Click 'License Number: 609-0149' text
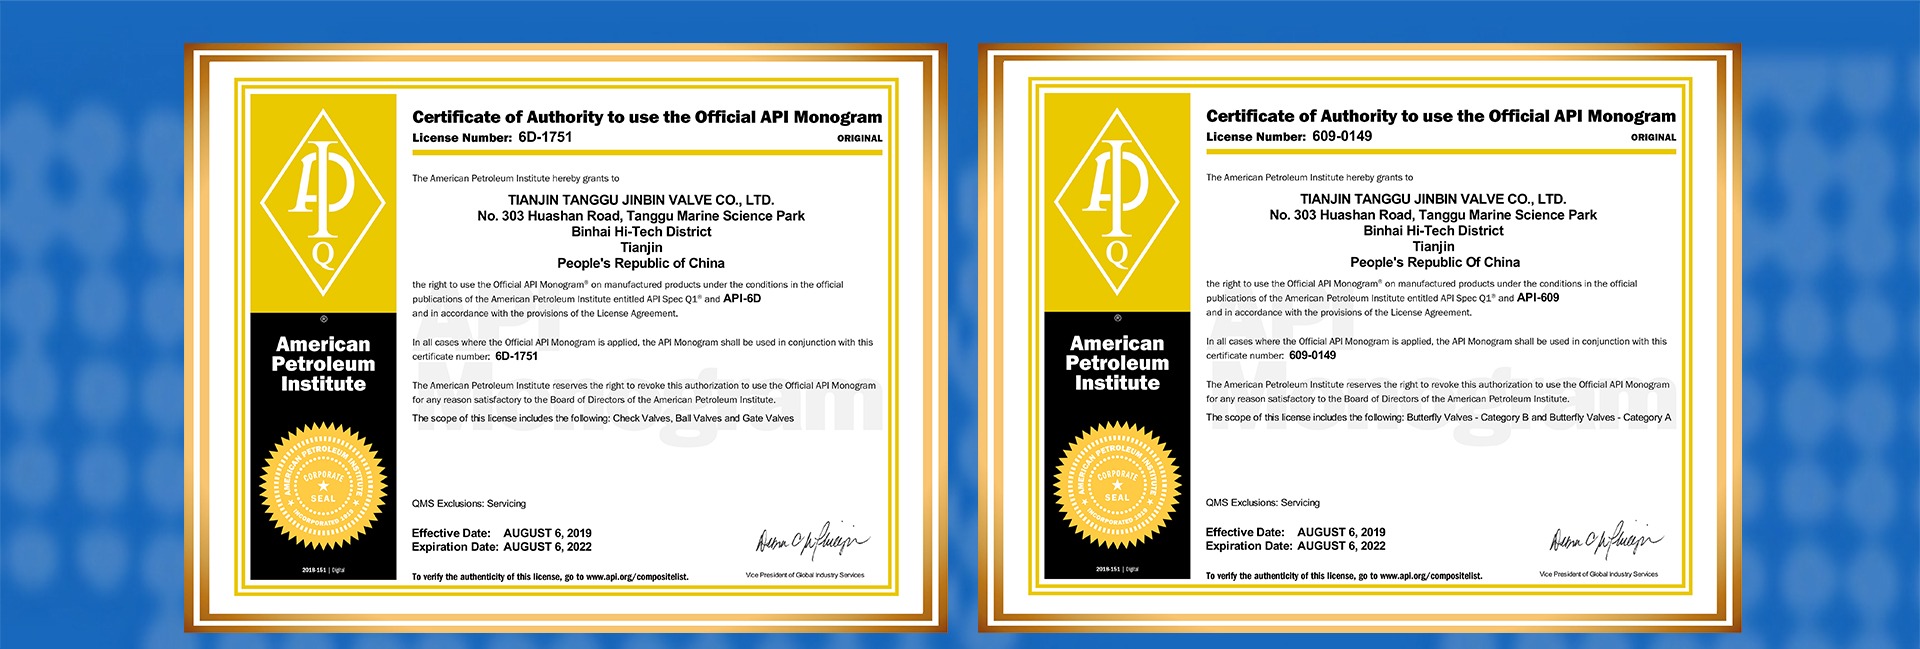Image resolution: width=1920 pixels, height=649 pixels. pyautogui.click(x=1289, y=137)
